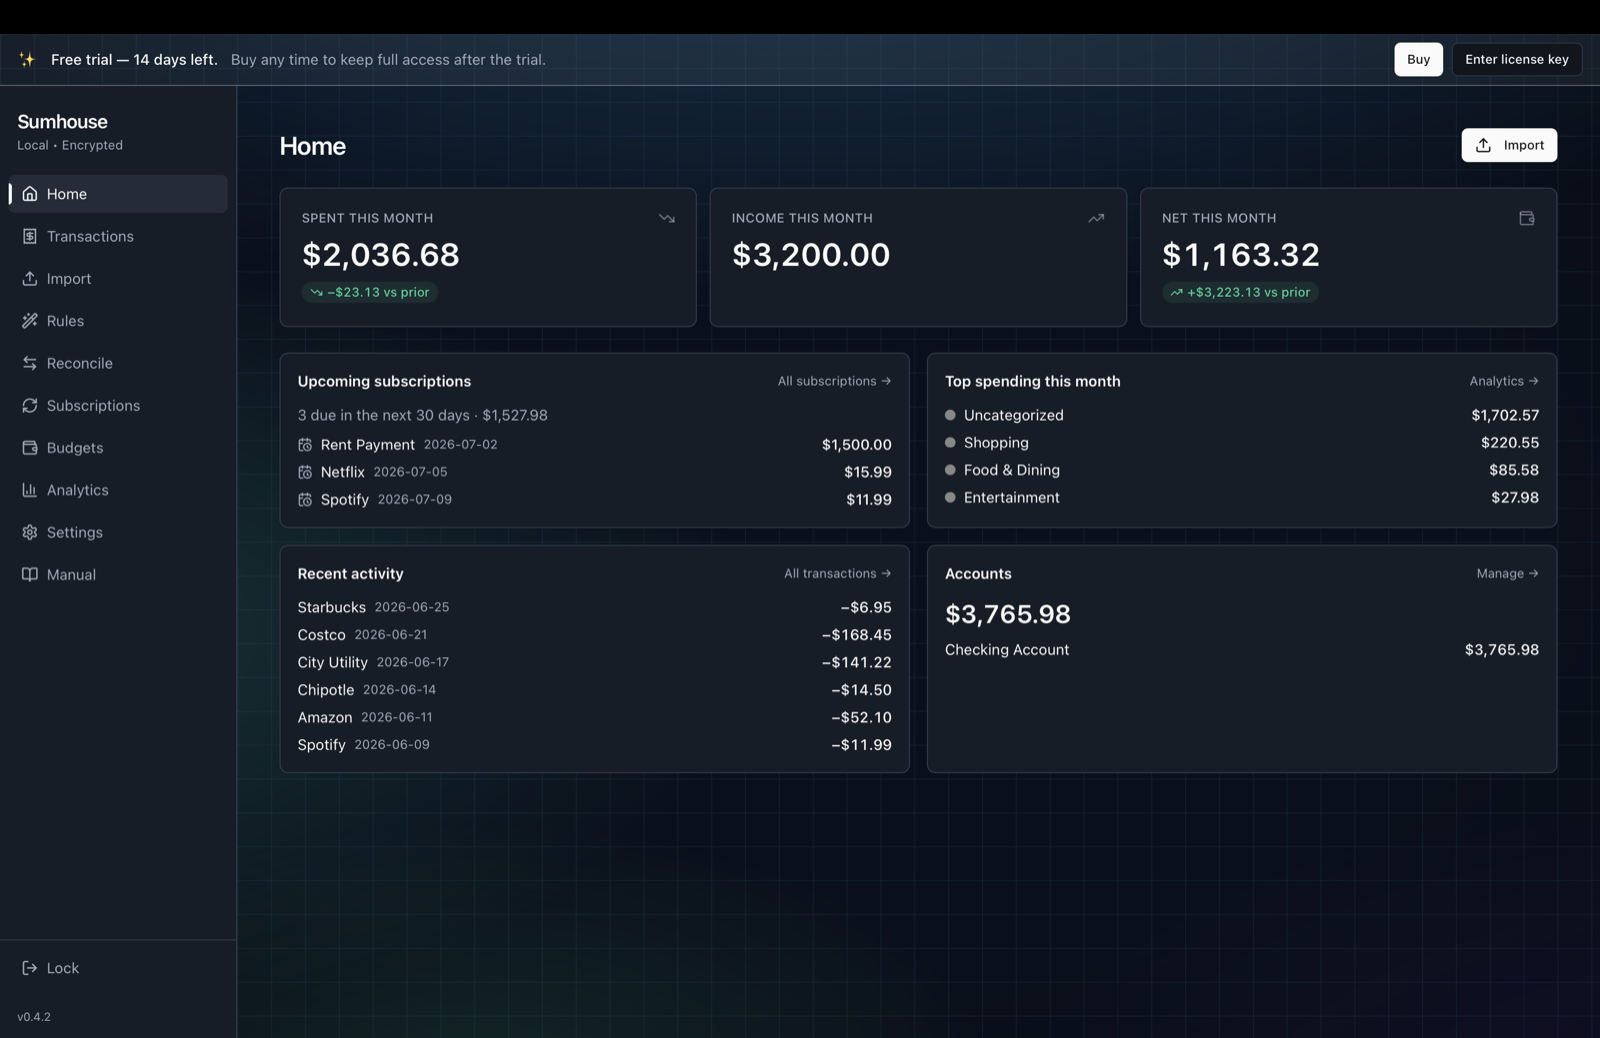The width and height of the screenshot is (1600, 1038).
Task: Click the Sumhouse app title
Action: pyautogui.click(x=62, y=122)
